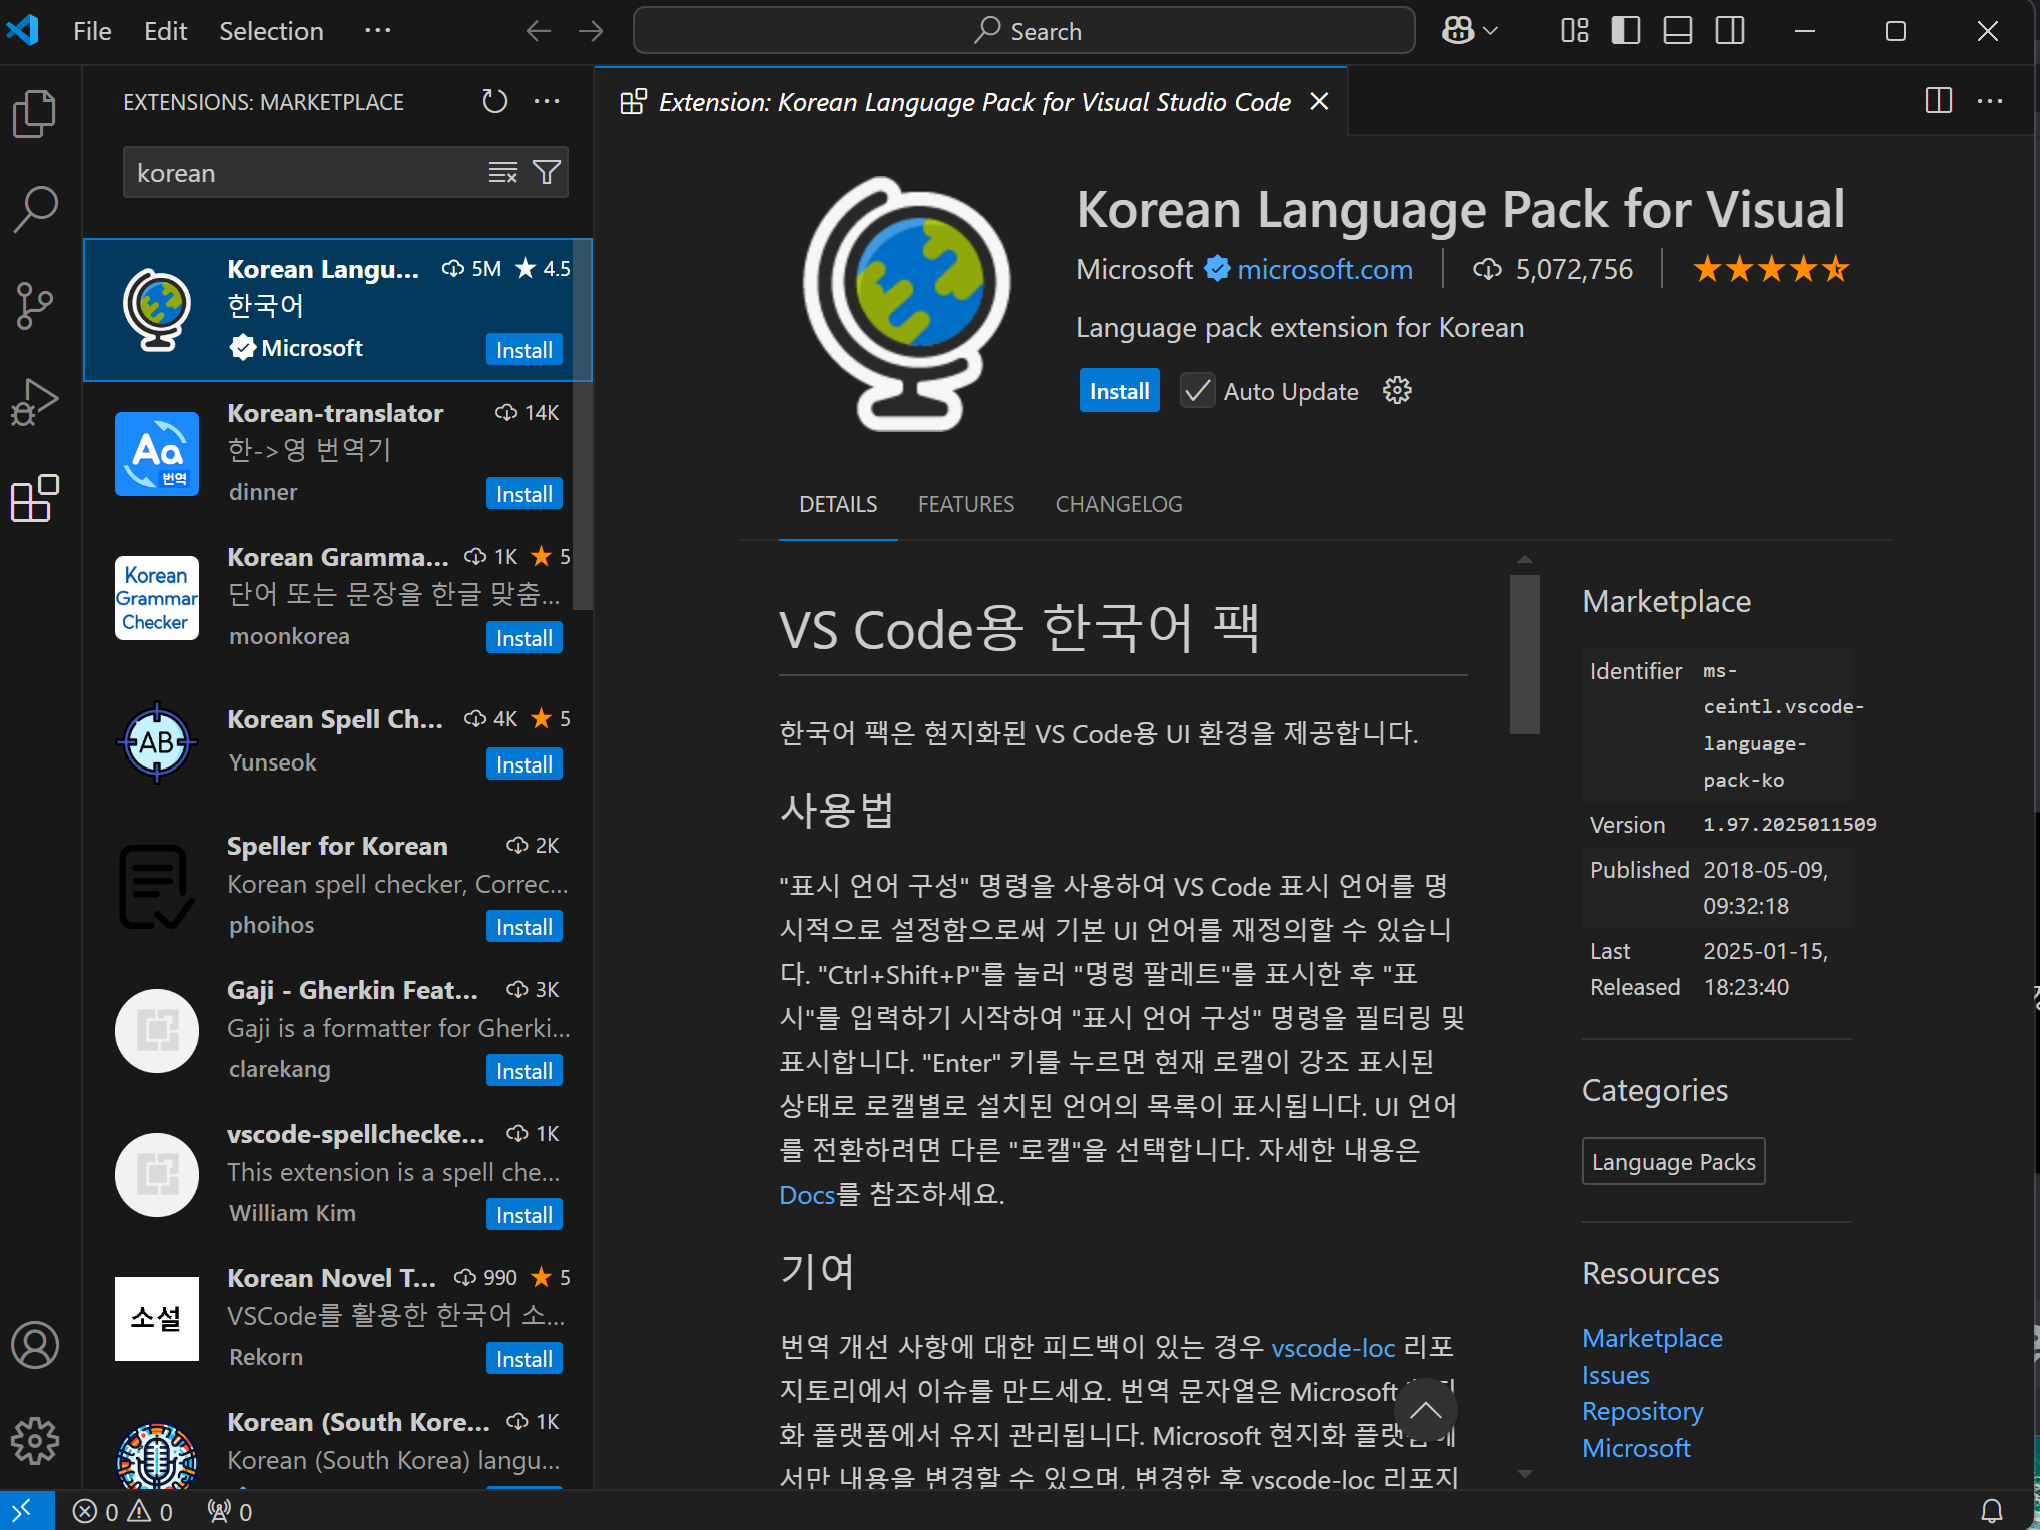Screen dimensions: 2040x1530
Task: Click the install count 5,072,756
Action: [x=1553, y=269]
